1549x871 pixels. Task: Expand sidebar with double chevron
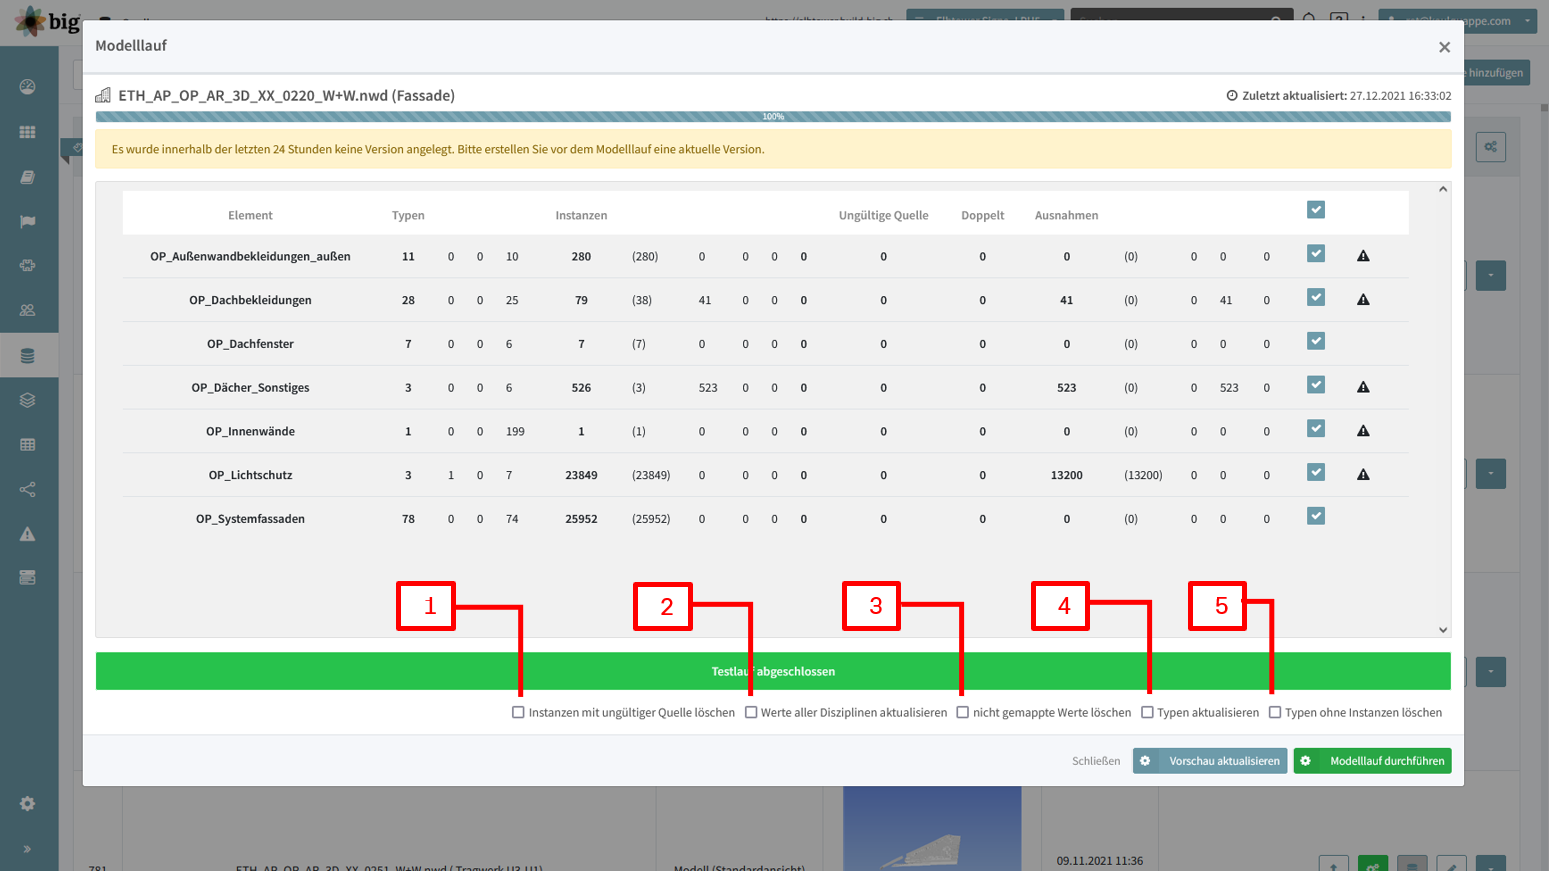point(28,849)
